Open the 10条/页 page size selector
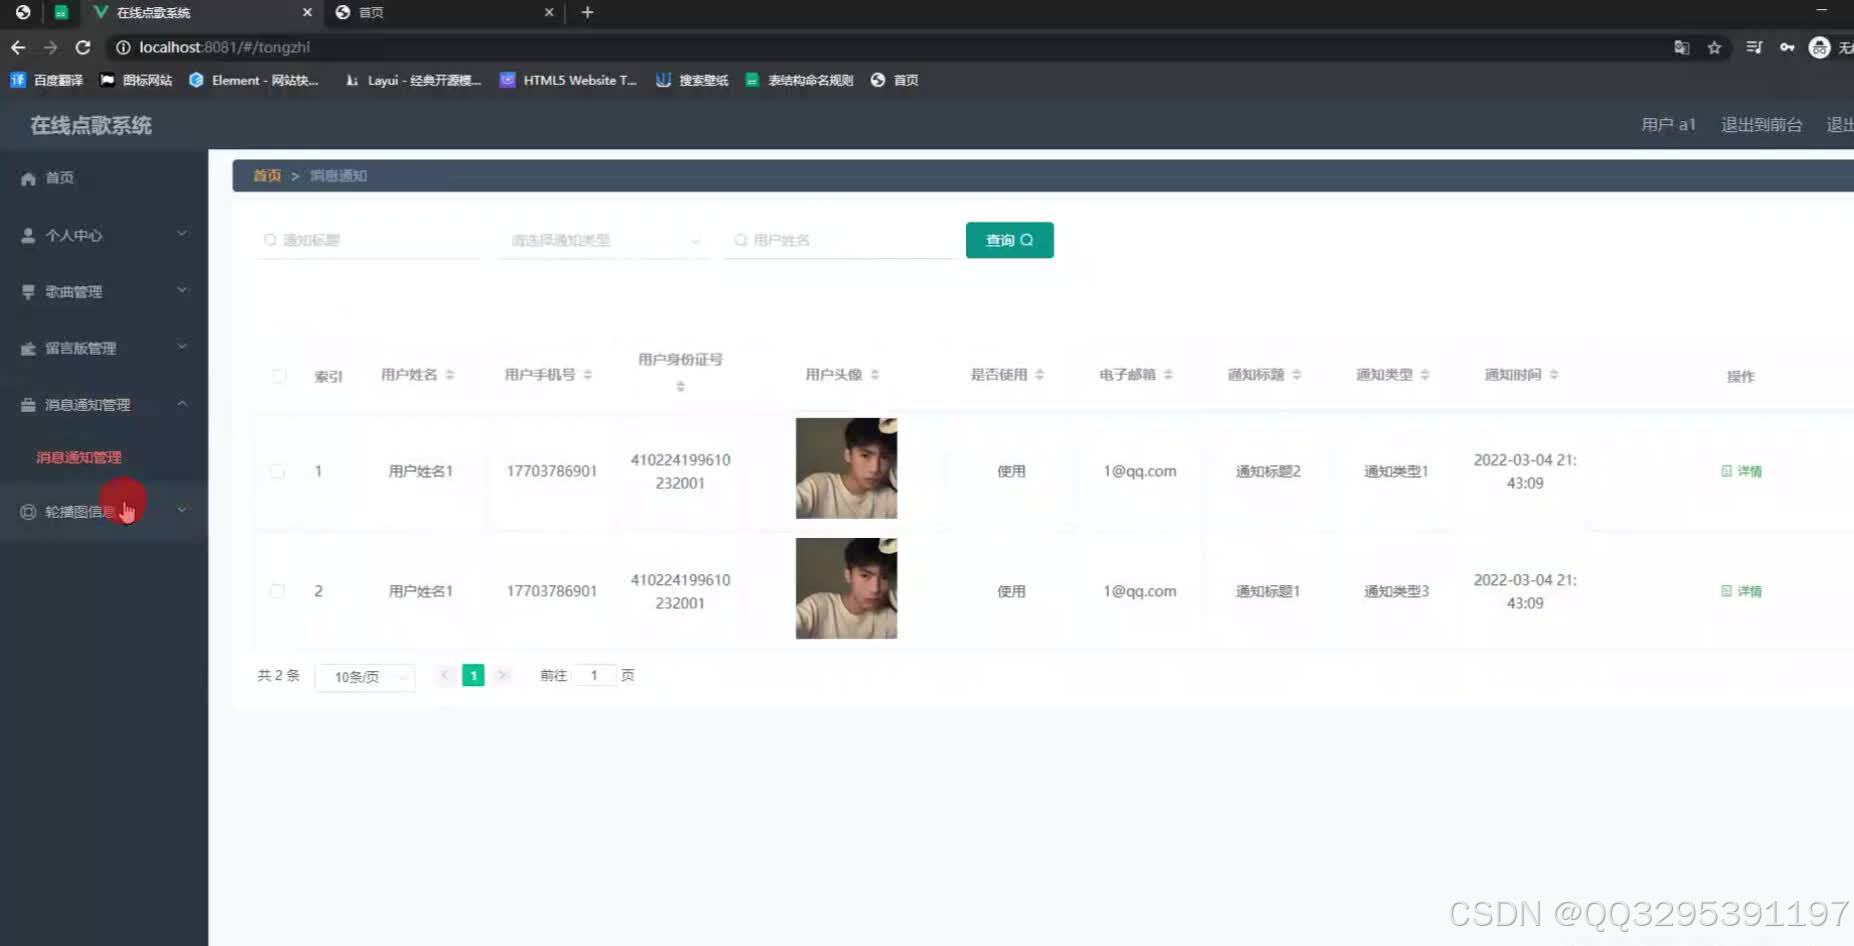The width and height of the screenshot is (1854, 946). click(x=364, y=676)
